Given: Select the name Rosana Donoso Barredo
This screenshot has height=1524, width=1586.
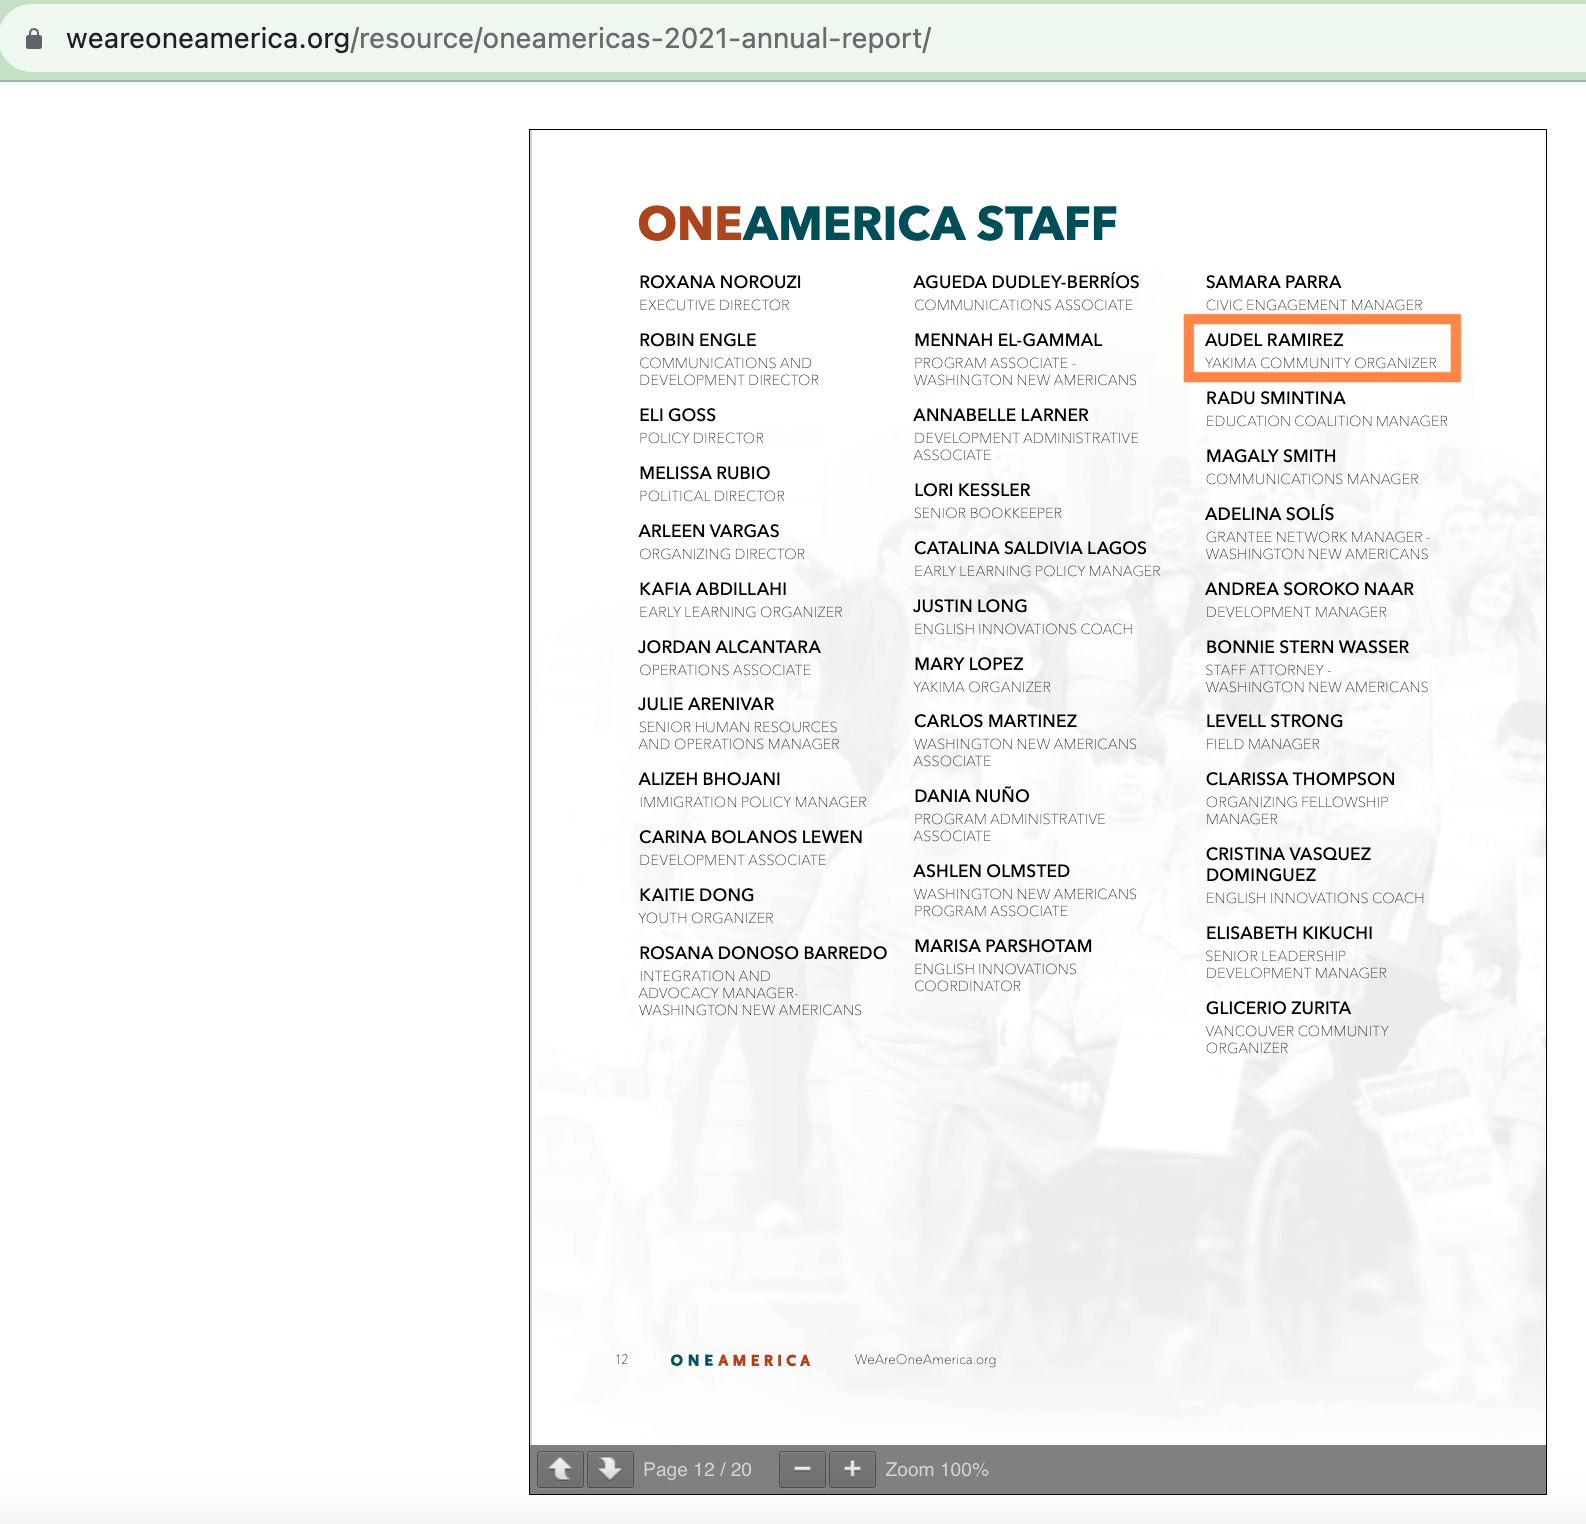Looking at the screenshot, I should pyautogui.click(x=763, y=953).
